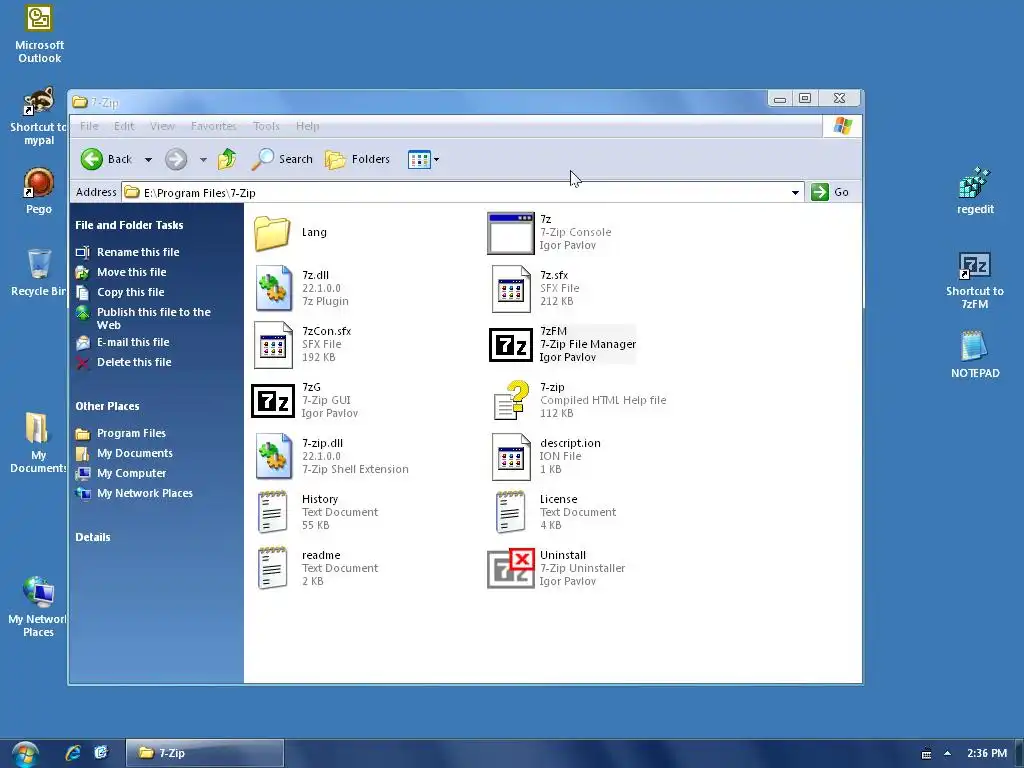Viewport: 1024px width, 768px height.
Task: Expand the Address bar dropdown
Action: click(x=795, y=192)
